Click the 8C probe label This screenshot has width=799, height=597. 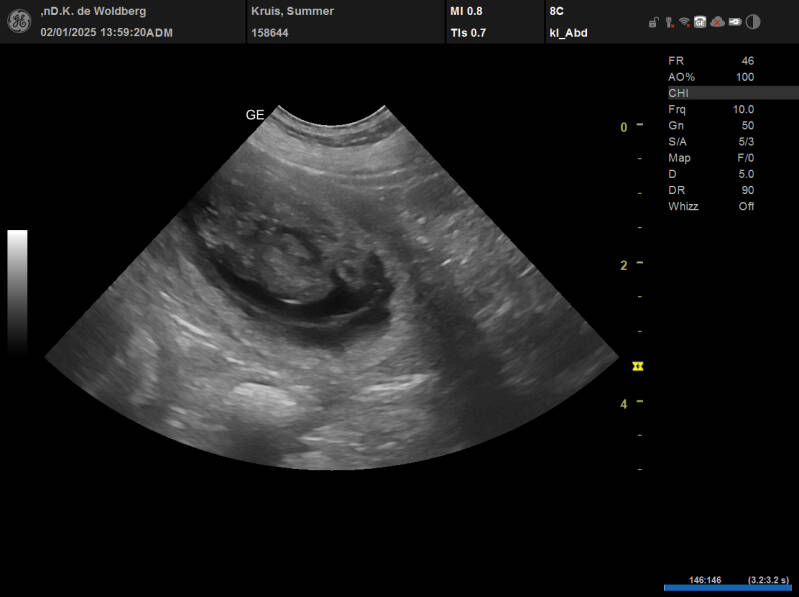(556, 11)
